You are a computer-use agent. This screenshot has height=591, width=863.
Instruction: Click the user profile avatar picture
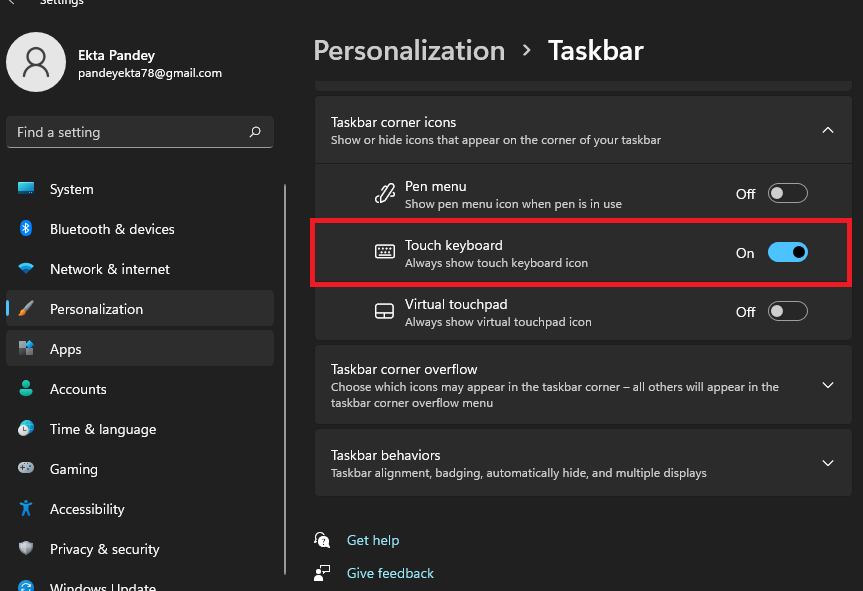point(36,62)
